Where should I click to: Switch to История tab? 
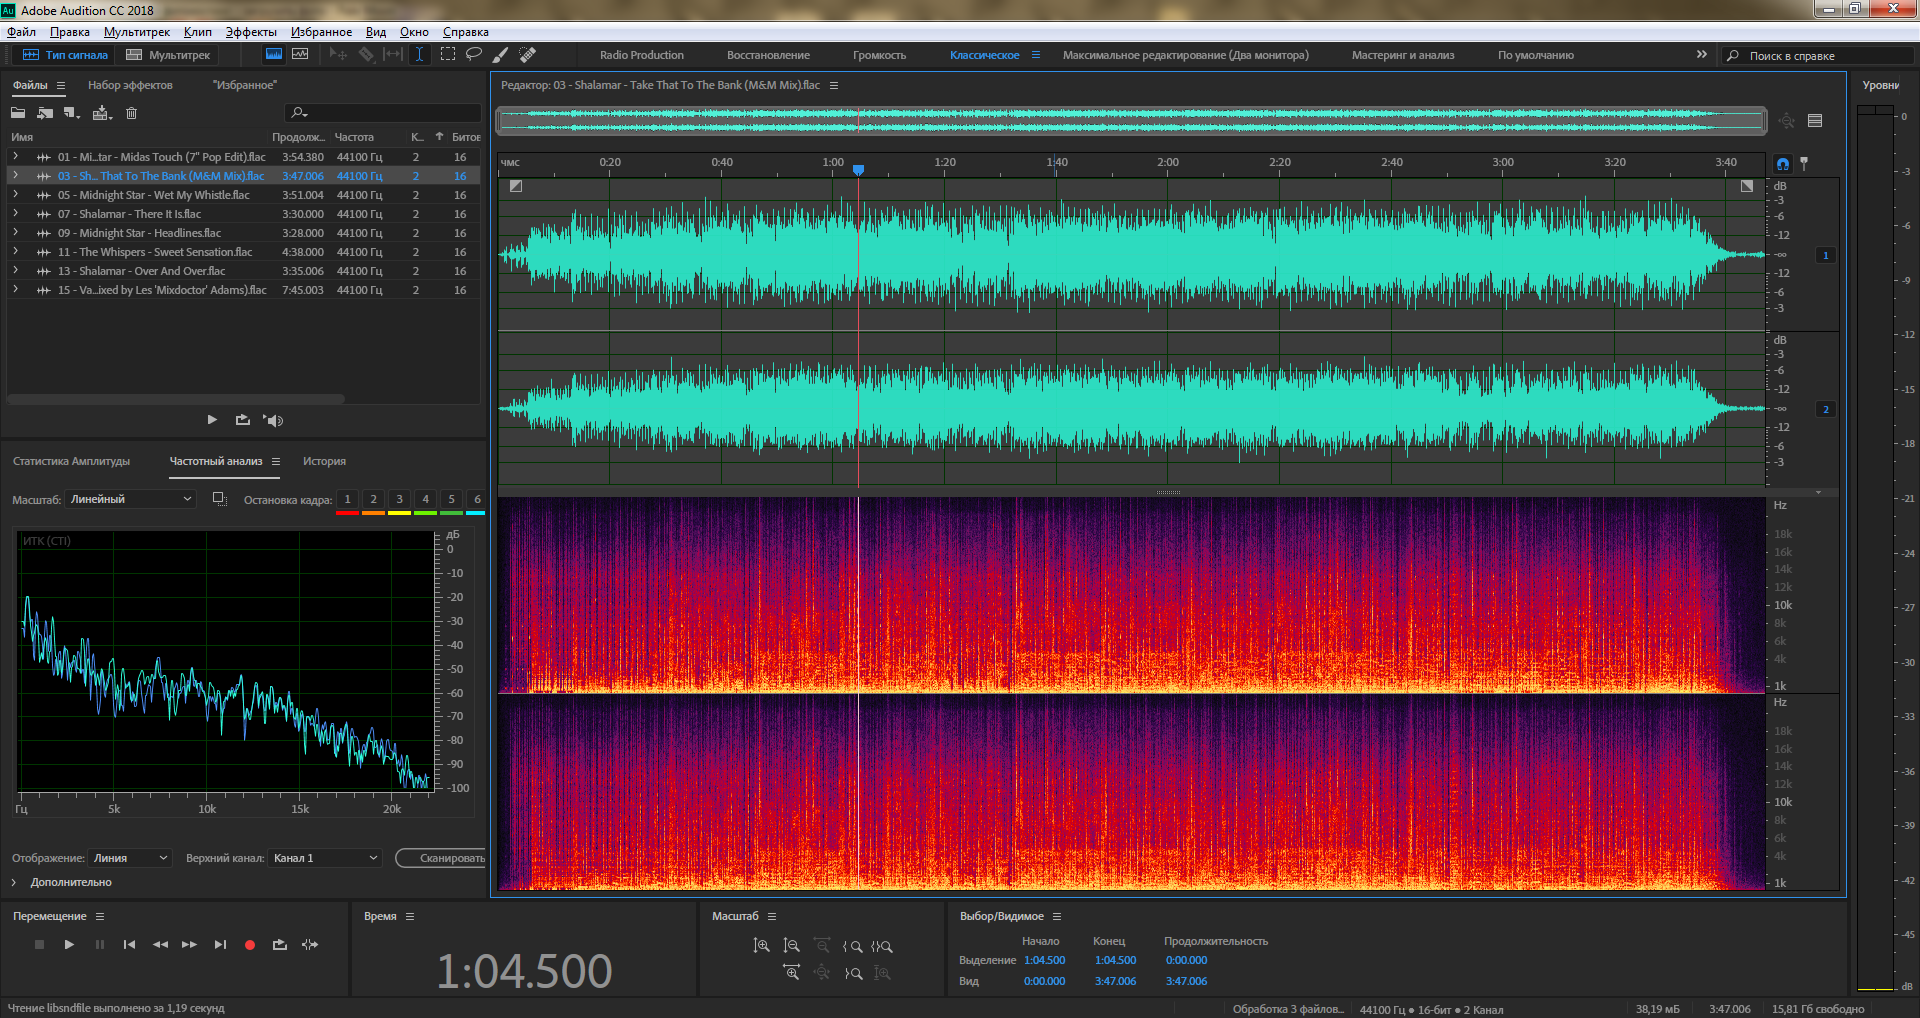coord(324,461)
